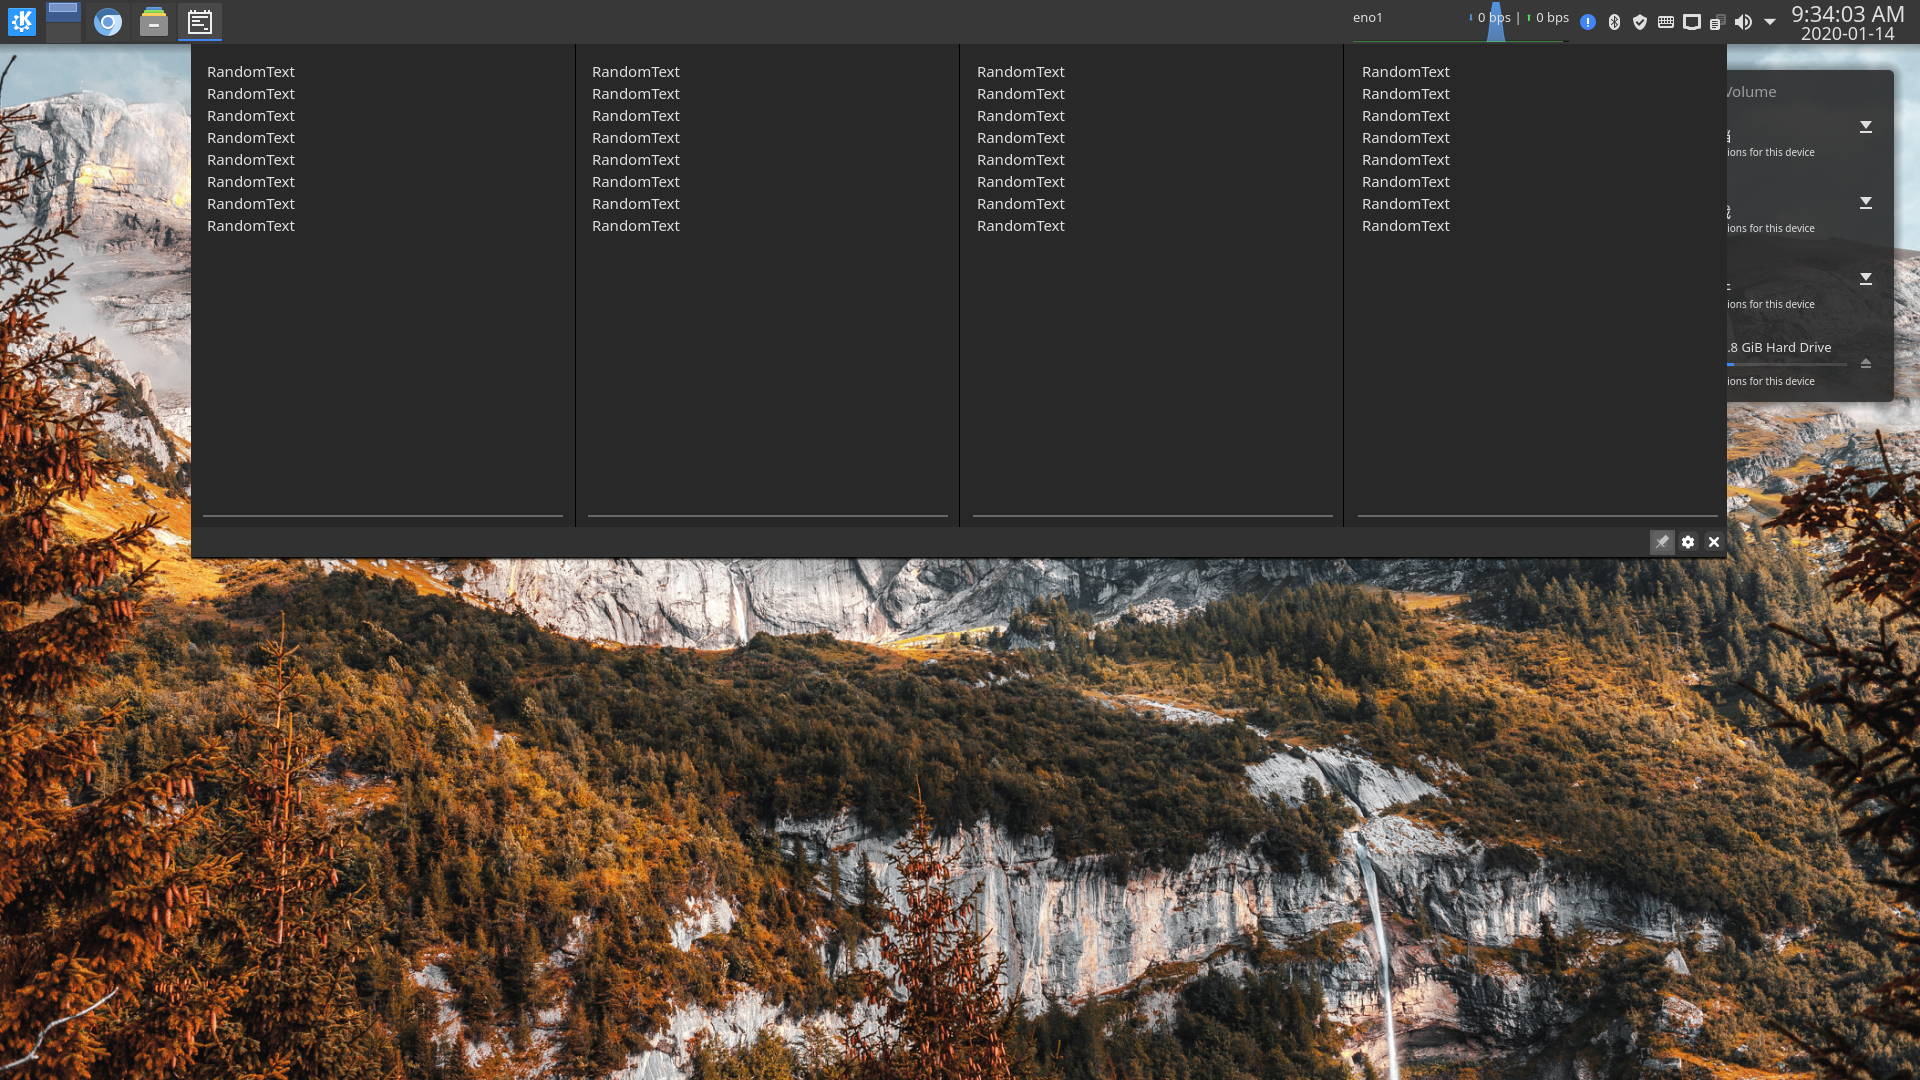The height and width of the screenshot is (1080, 1920).
Task: Open the Bluetooth tray icon
Action: pos(1614,22)
